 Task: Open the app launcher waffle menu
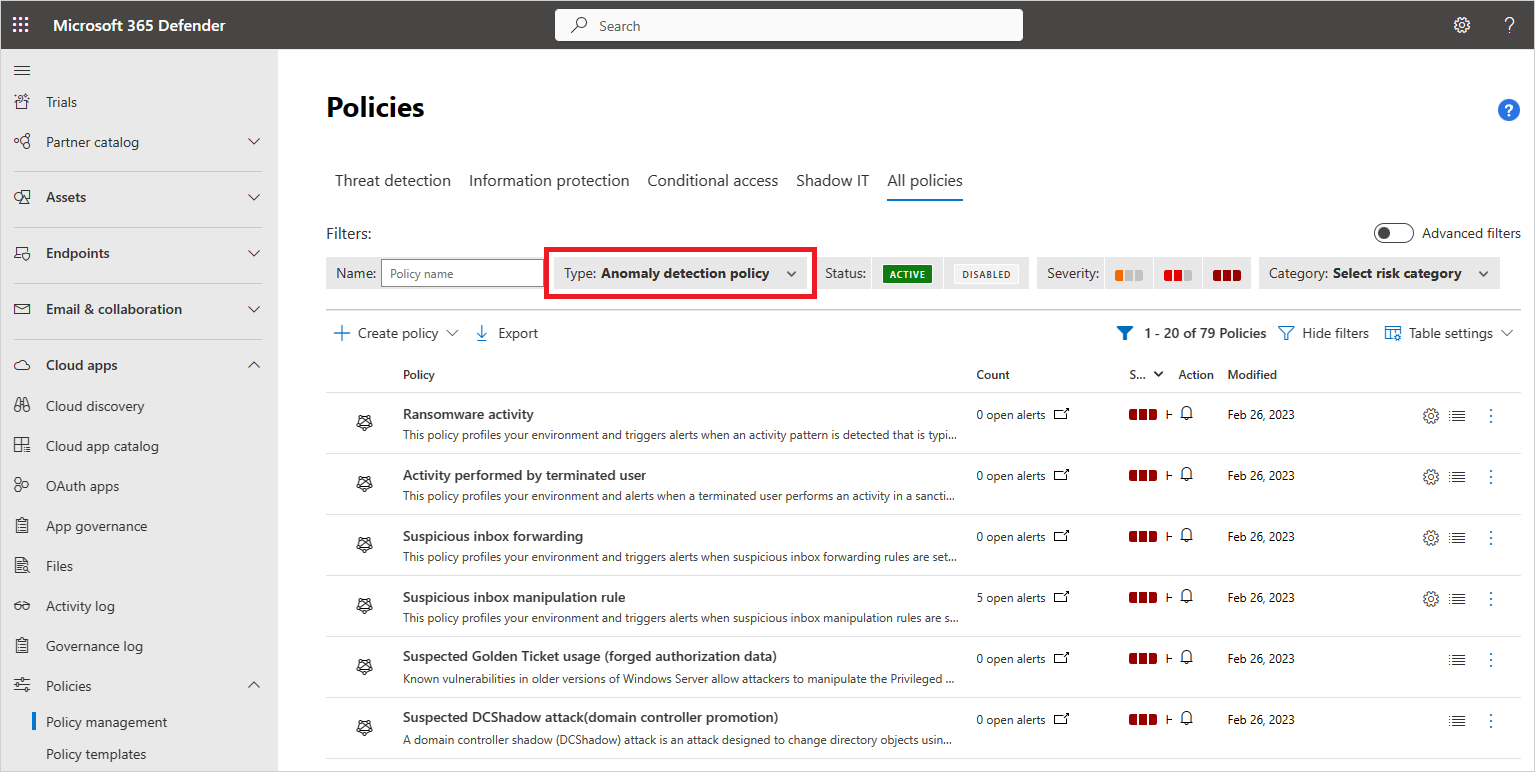click(20, 25)
